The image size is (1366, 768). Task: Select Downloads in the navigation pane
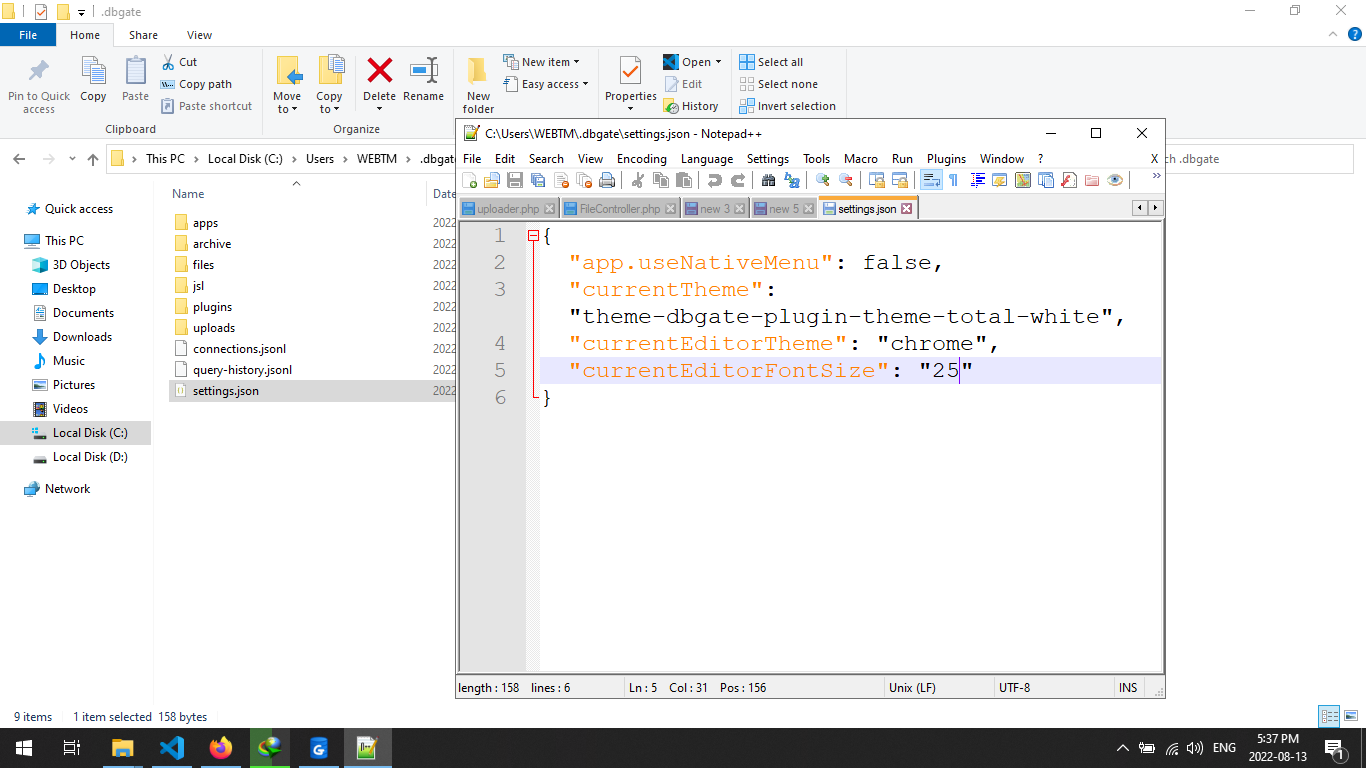(82, 337)
